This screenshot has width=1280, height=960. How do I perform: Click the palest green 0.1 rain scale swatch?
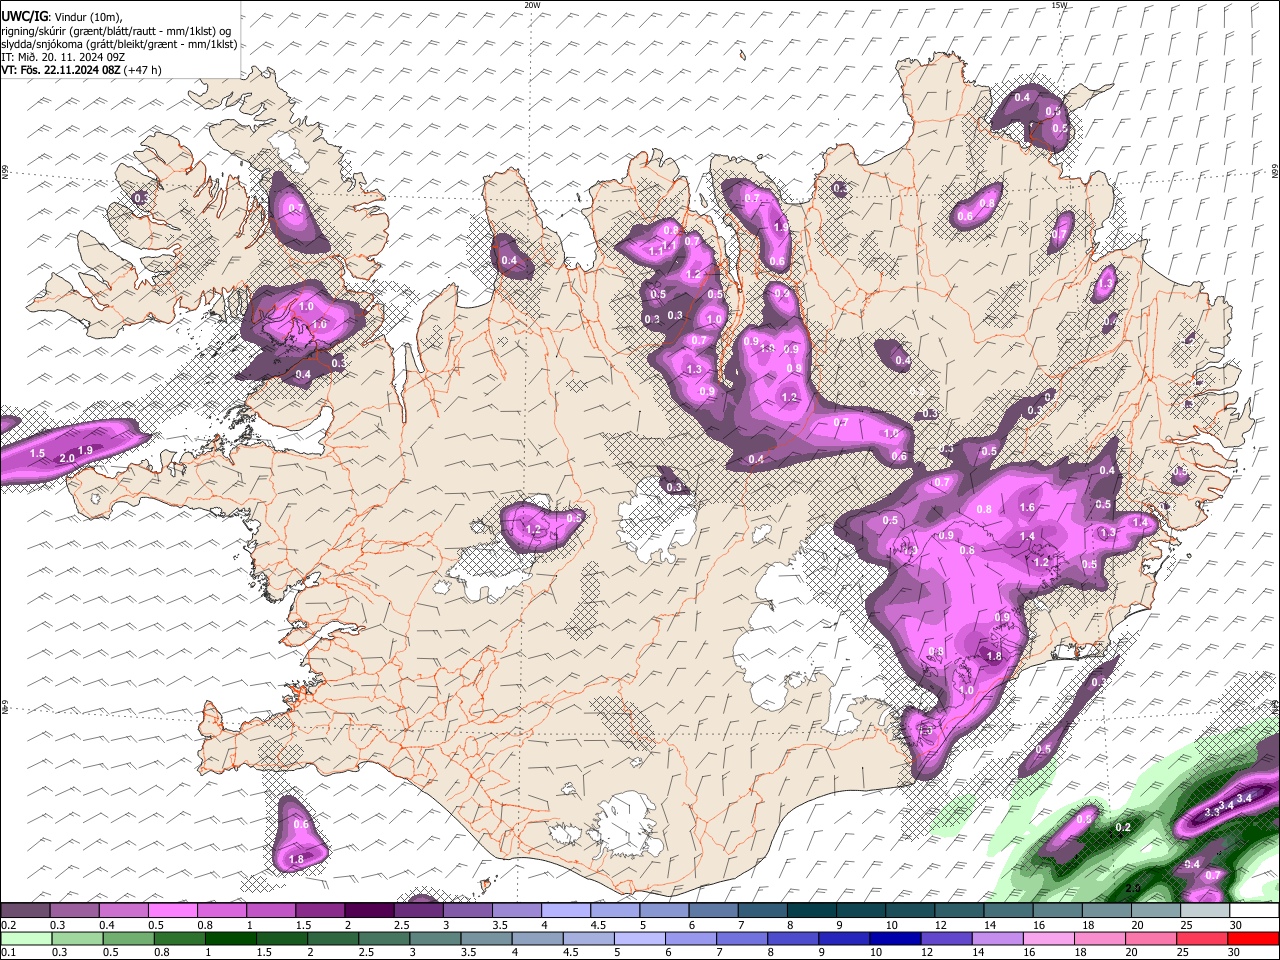pyautogui.click(x=26, y=938)
